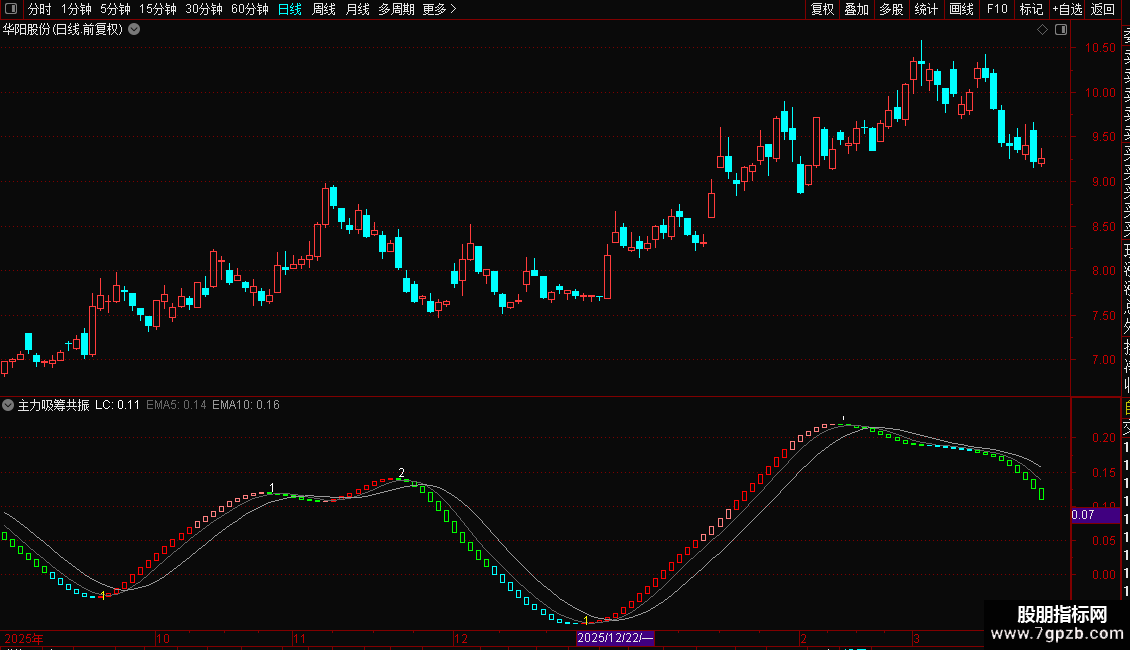Screen dimensions: 1130x650
Task: Add stock via +自选 button
Action: [x=1067, y=9]
